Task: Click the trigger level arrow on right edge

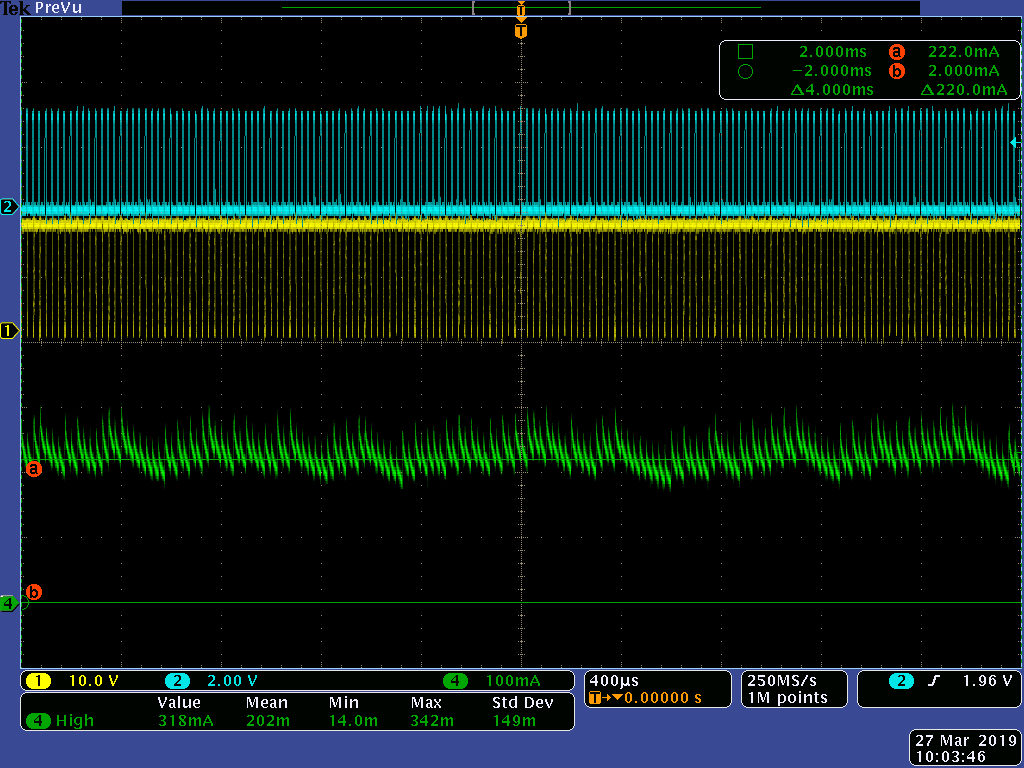Action: pos(1015,143)
